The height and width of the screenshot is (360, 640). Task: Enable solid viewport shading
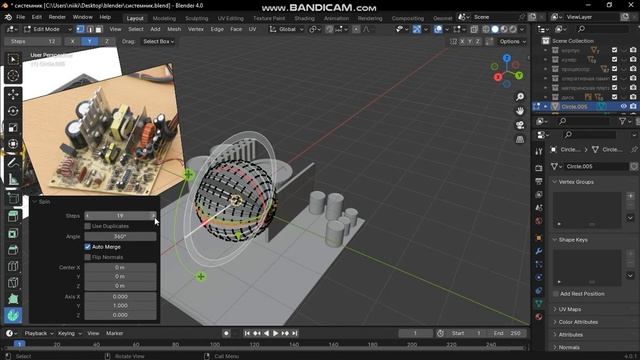[x=495, y=29]
